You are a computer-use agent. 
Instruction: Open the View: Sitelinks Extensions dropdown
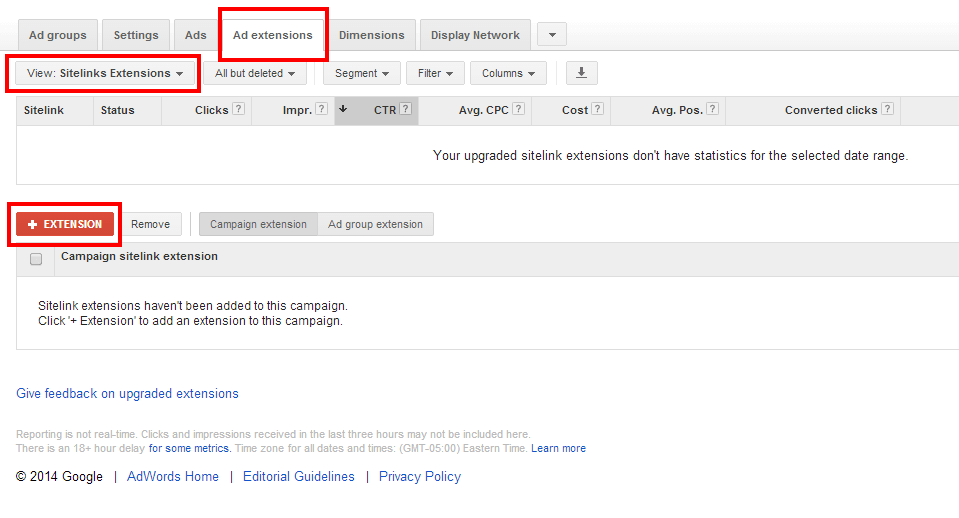tap(105, 73)
